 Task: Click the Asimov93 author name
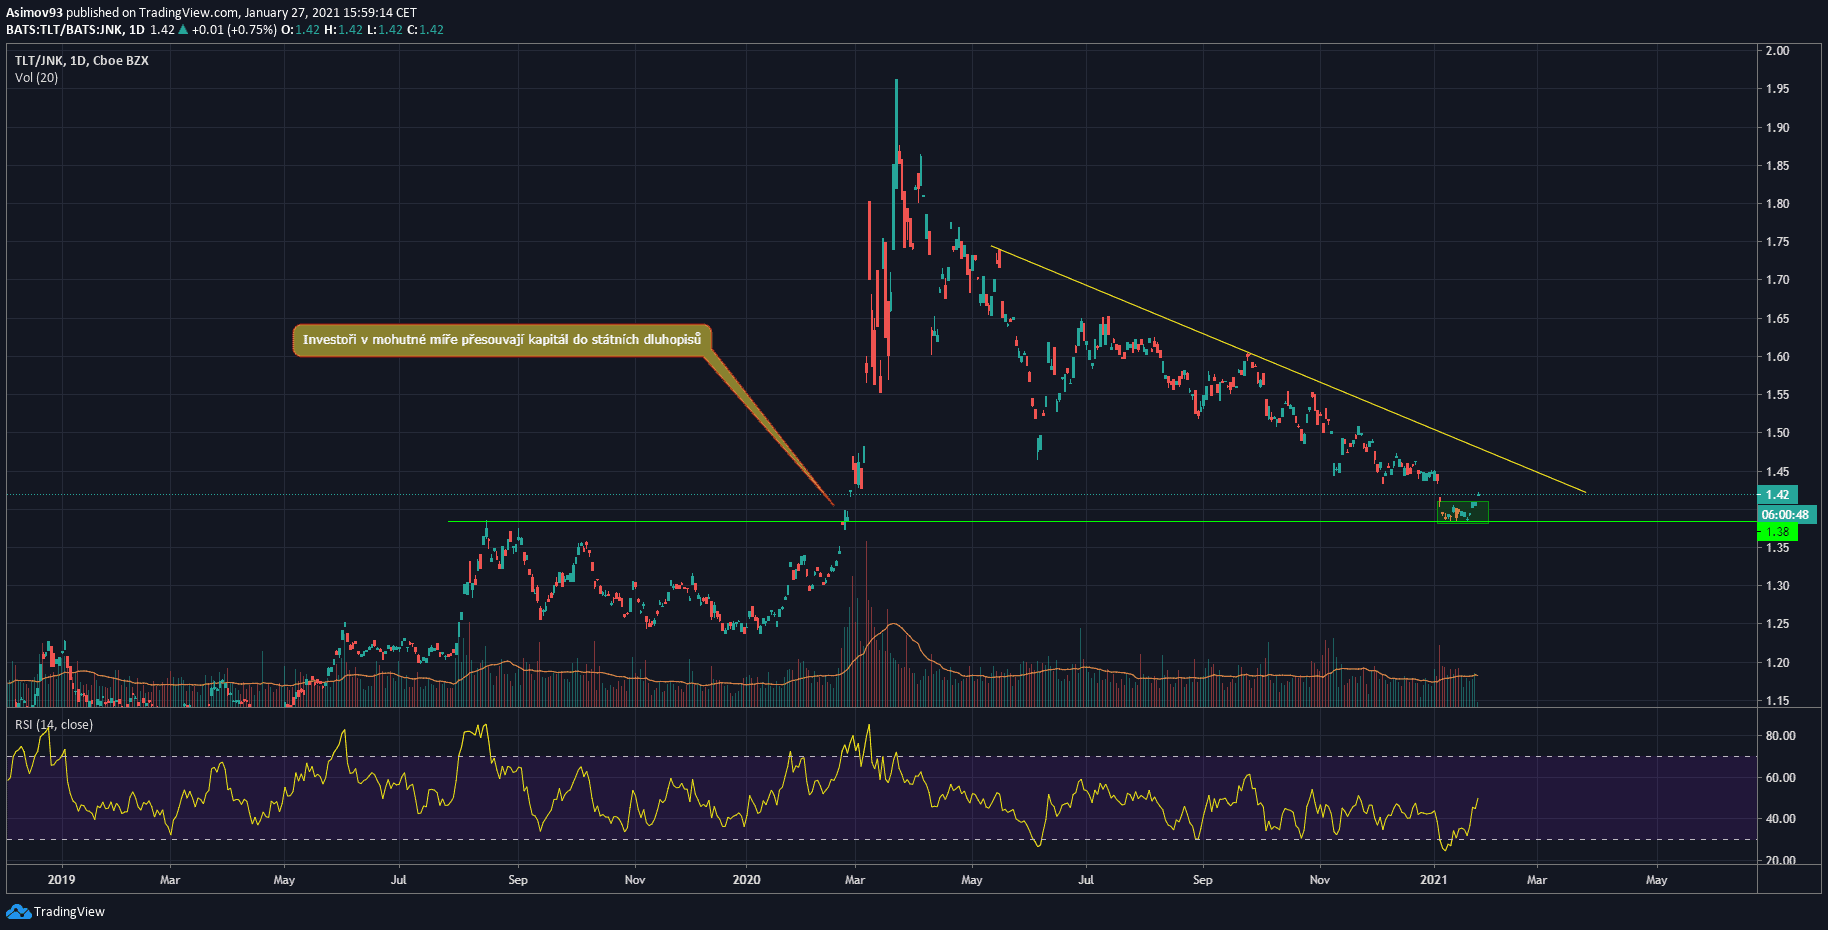(34, 13)
